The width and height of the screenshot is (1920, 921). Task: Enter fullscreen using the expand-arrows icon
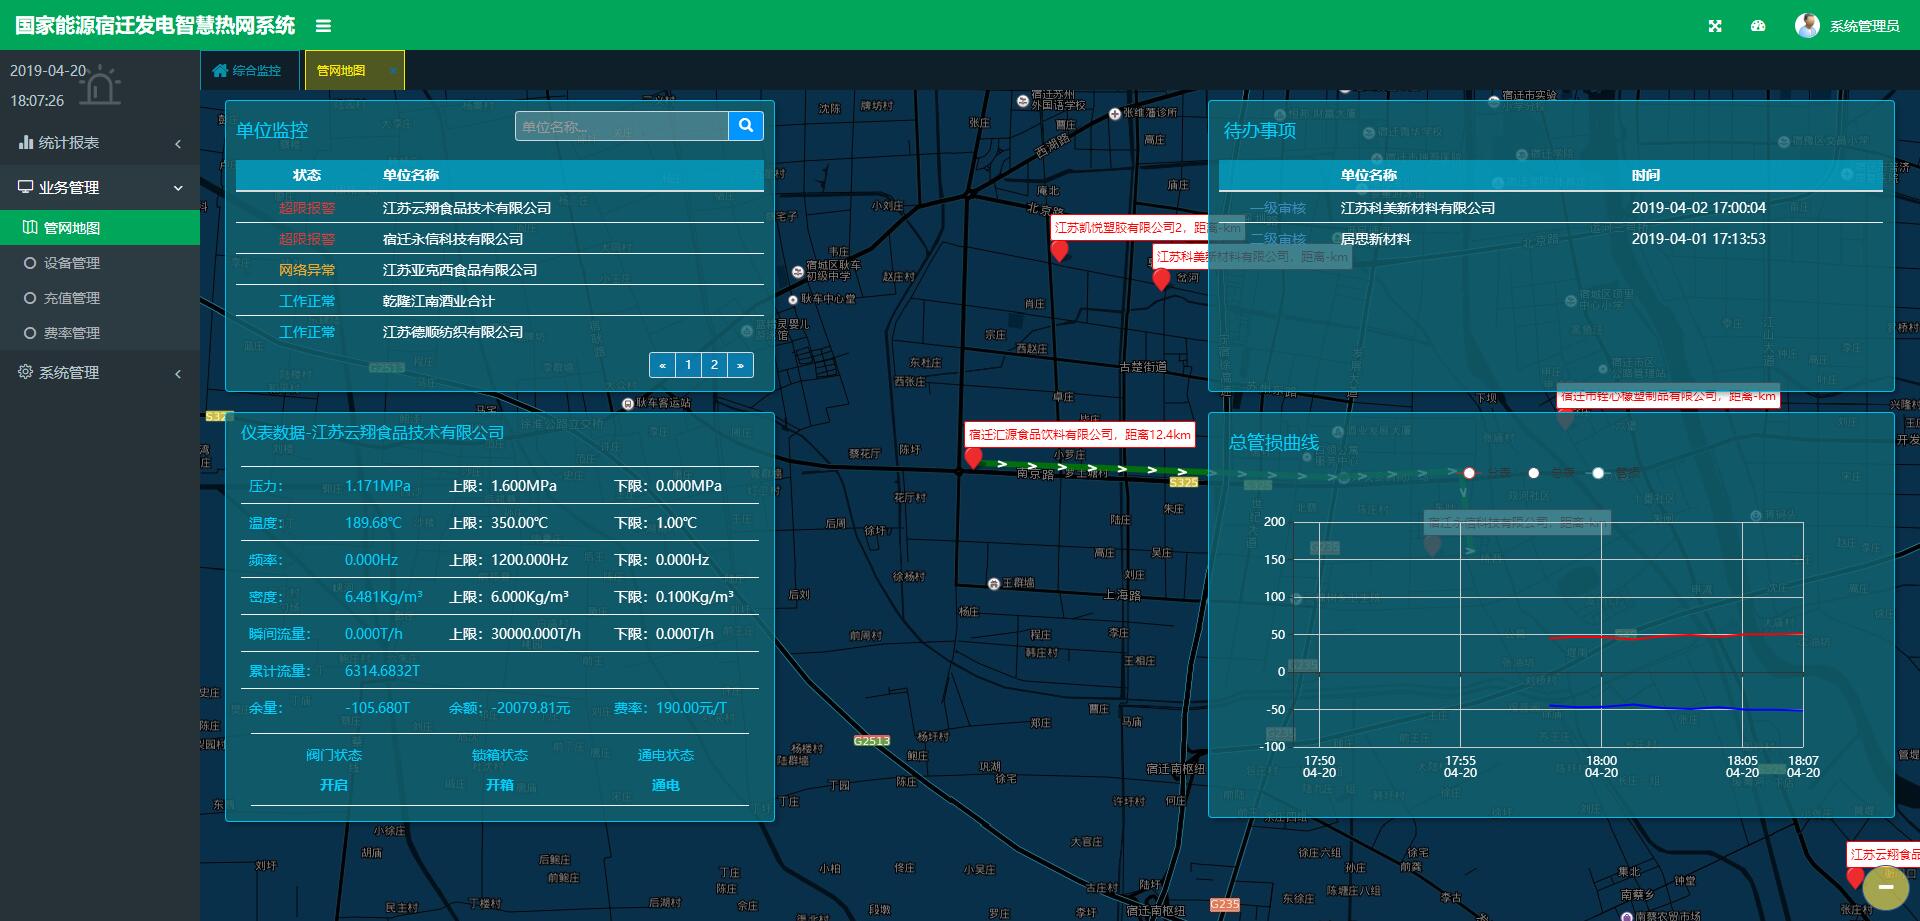coord(1715,26)
